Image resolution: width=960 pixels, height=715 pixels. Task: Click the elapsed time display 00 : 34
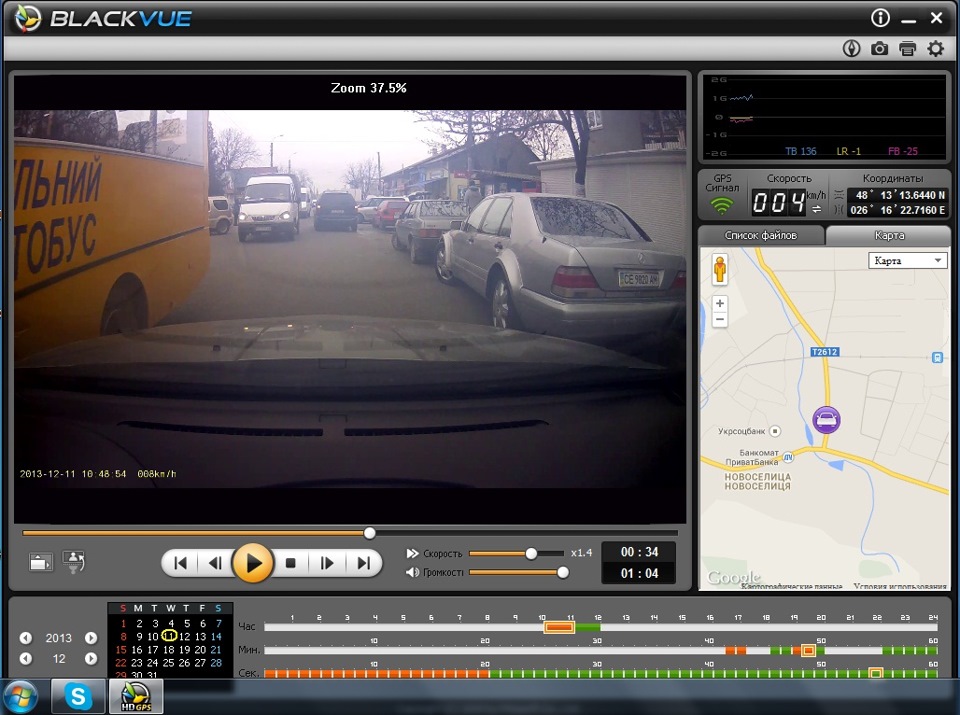pos(639,552)
